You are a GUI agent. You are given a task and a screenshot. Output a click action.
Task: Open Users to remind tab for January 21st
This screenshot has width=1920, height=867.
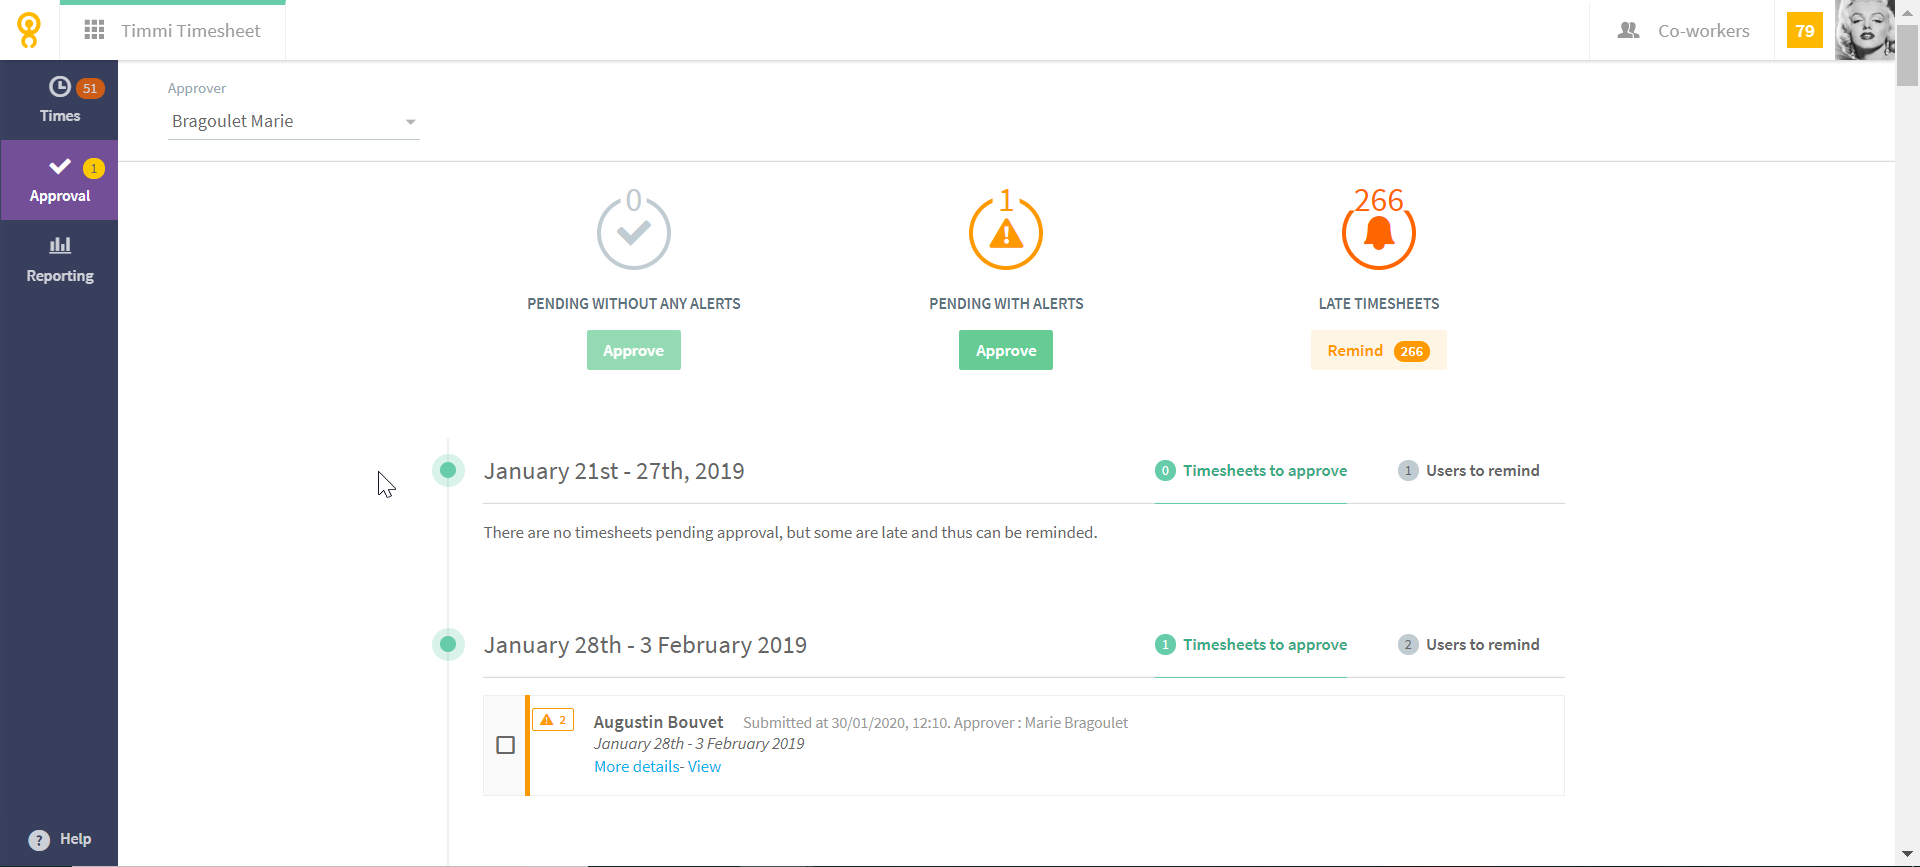[x=1468, y=471]
